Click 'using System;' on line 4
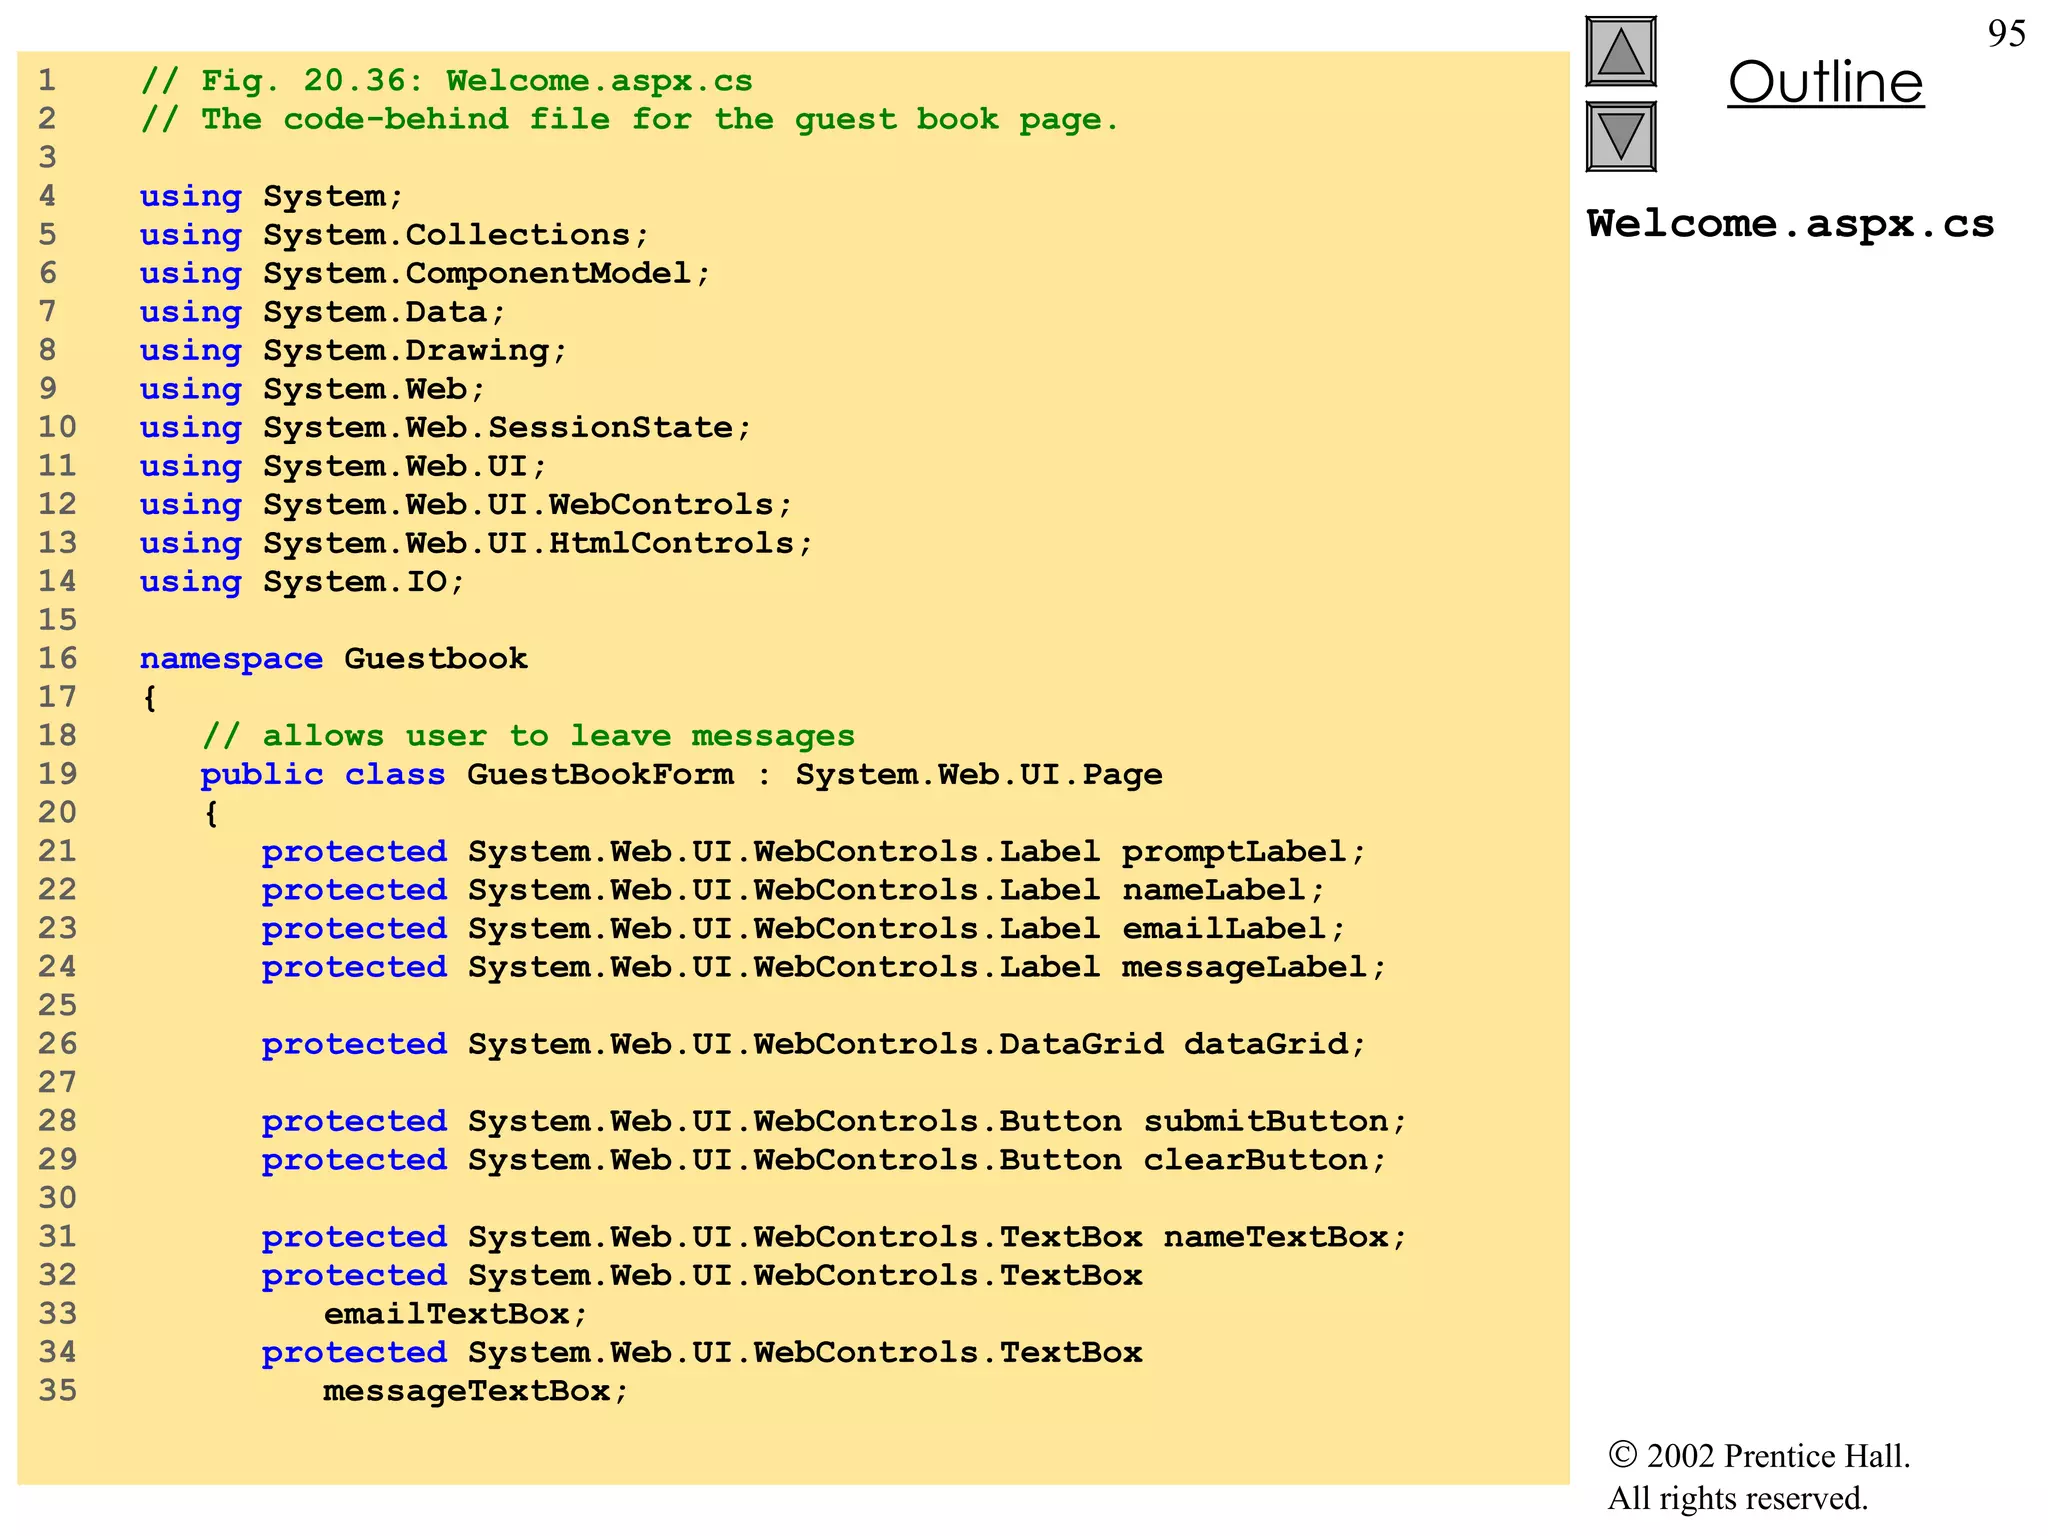Viewport: 2048px width, 1536px height. point(271,196)
